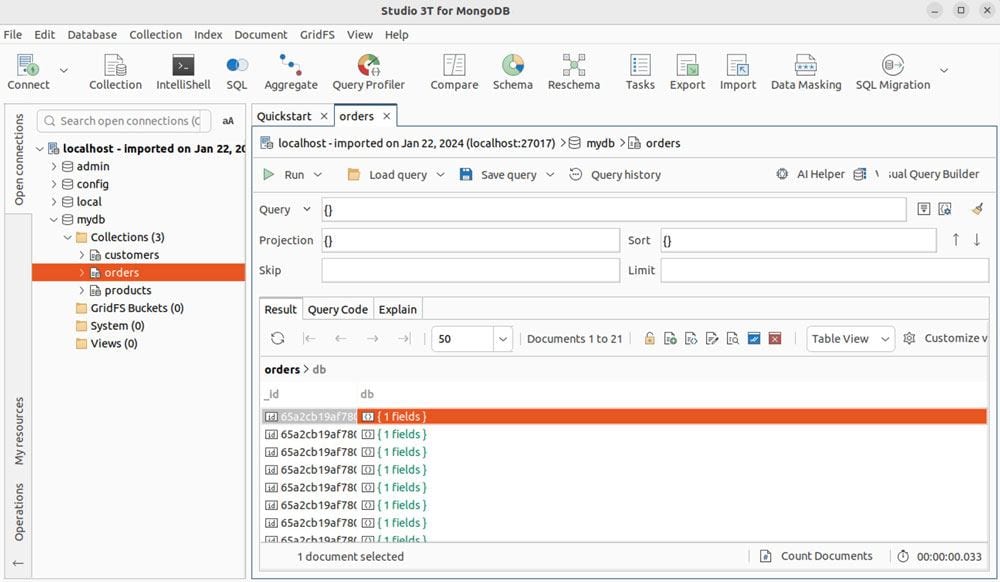Click the query history dropdown icon beside Query field
The height and width of the screenshot is (582, 1000).
[x=923, y=209]
